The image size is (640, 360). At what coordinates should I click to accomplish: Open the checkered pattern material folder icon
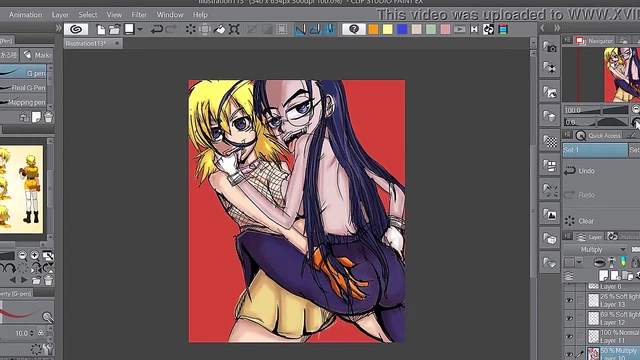pyautogui.click(x=549, y=141)
